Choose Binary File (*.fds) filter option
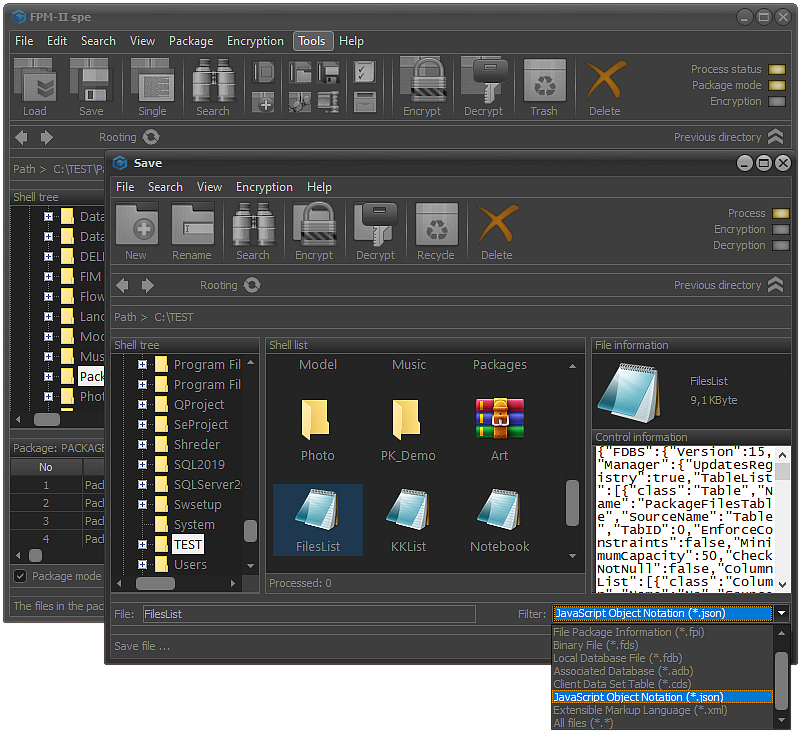 click(x=663, y=645)
